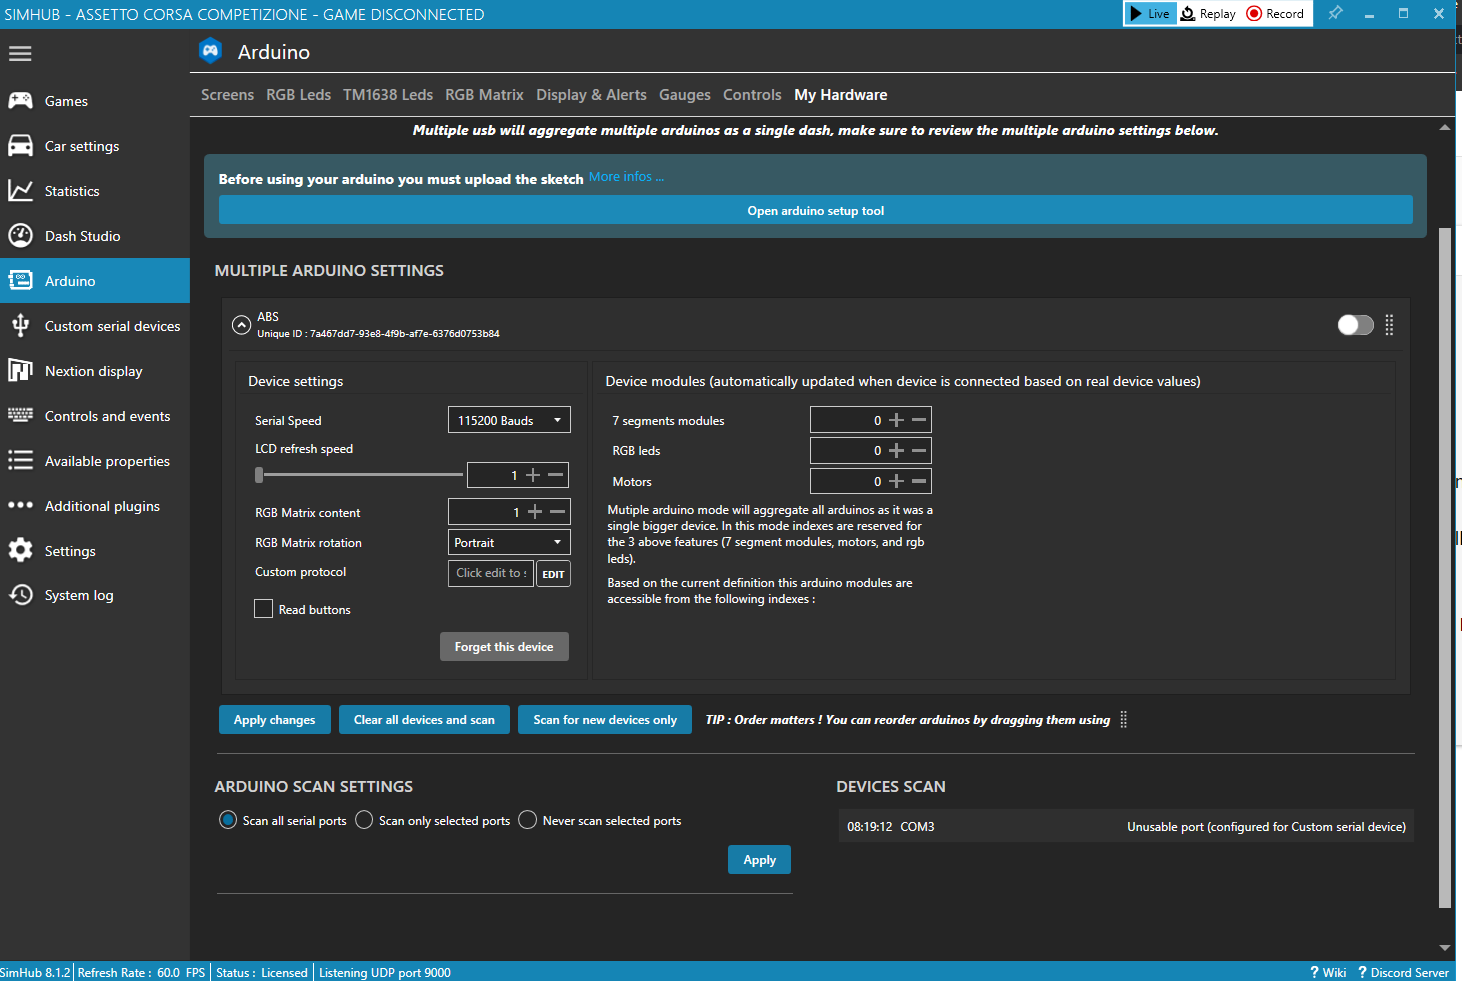Open the Additional plugins panel
This screenshot has height=981, width=1462.
pos(101,505)
